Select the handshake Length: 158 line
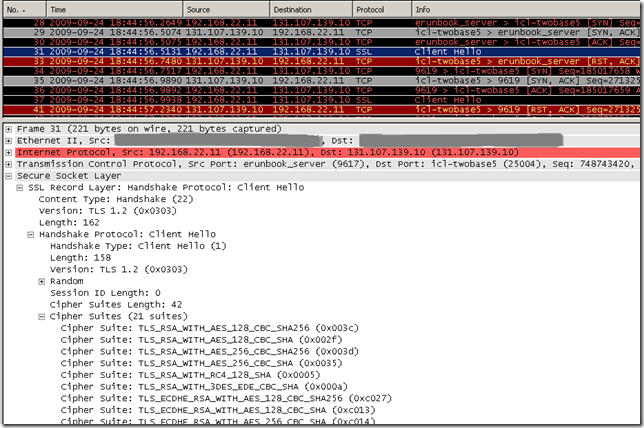The image size is (644, 428). click(80, 258)
